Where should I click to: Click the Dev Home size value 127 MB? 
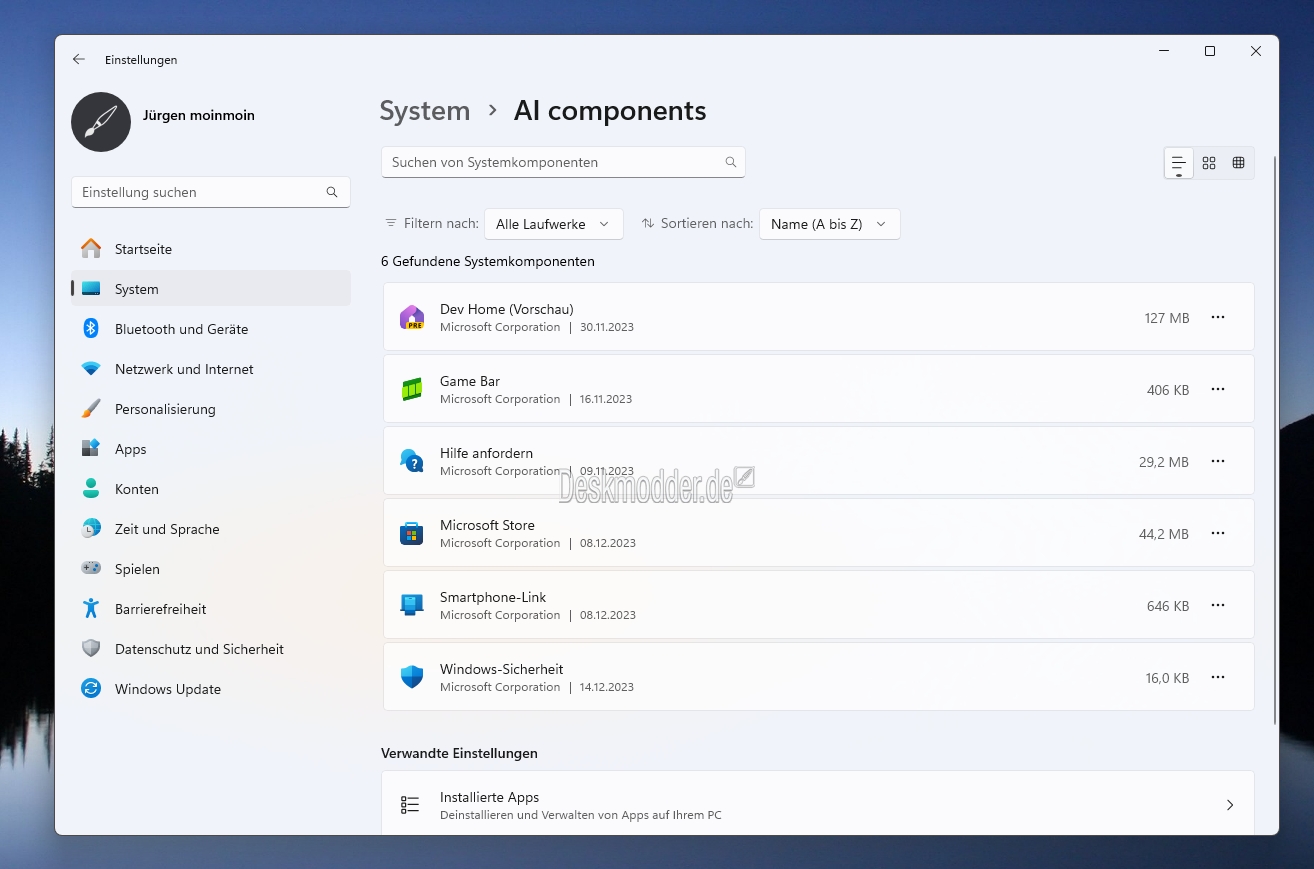pyautogui.click(x=1167, y=318)
